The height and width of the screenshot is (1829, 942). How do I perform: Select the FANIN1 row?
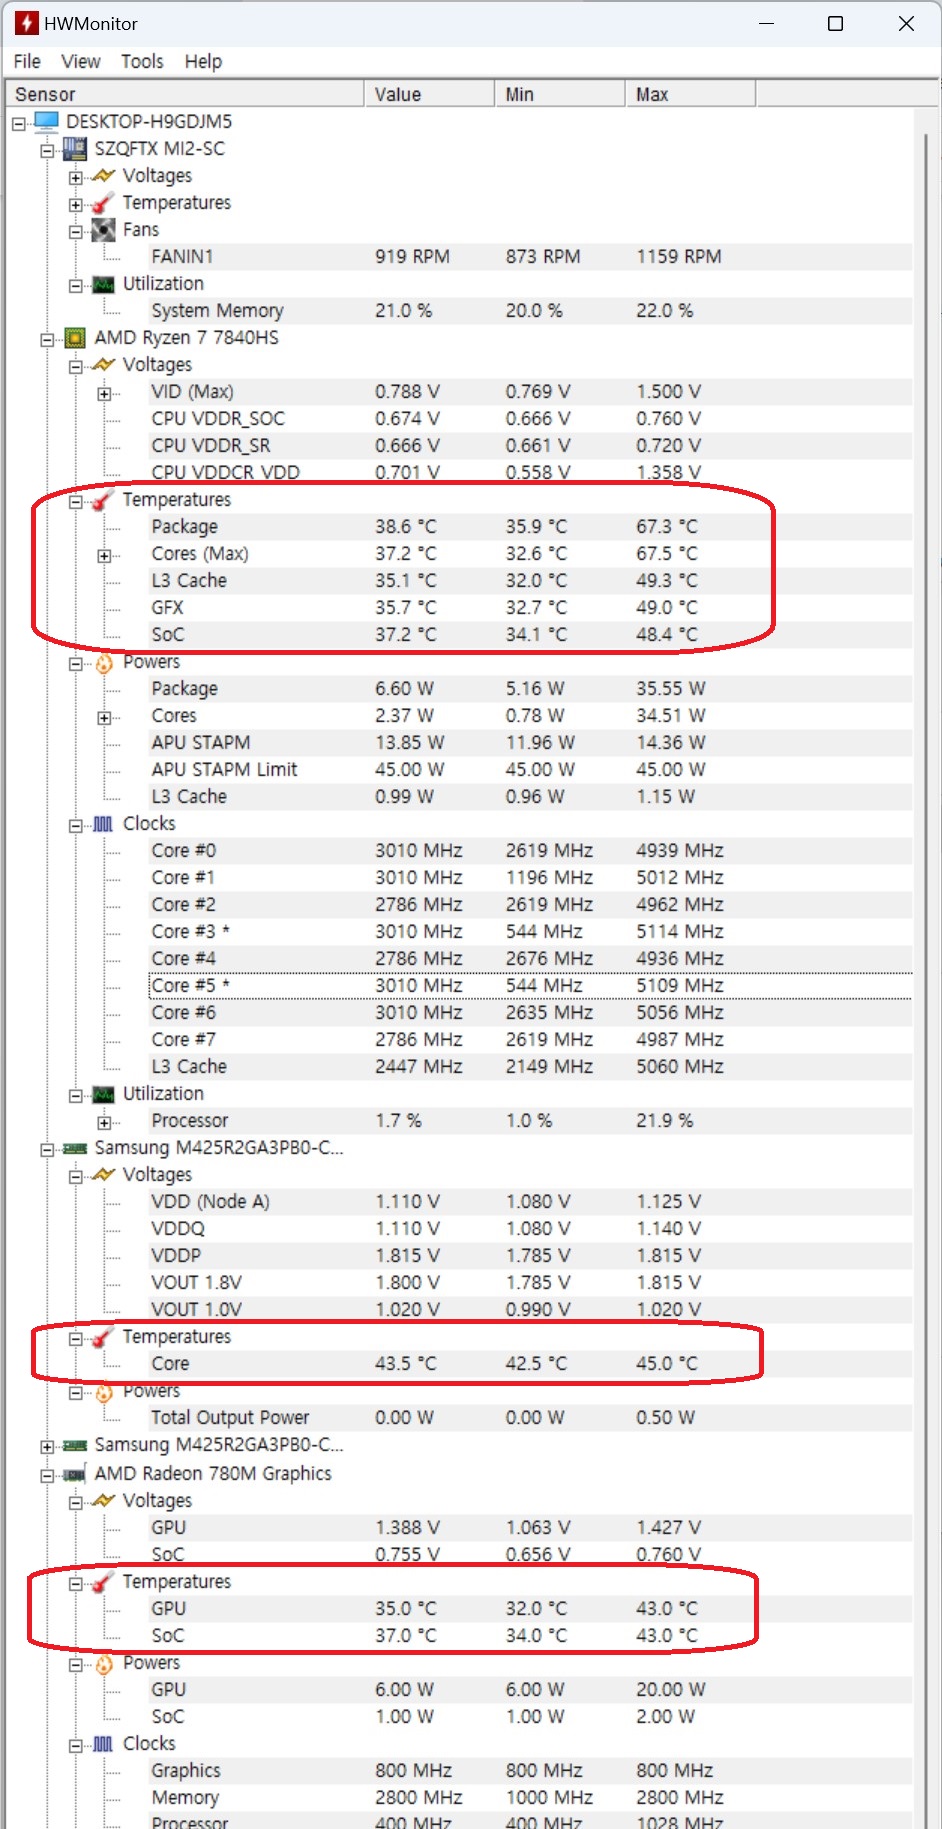tap(530, 257)
